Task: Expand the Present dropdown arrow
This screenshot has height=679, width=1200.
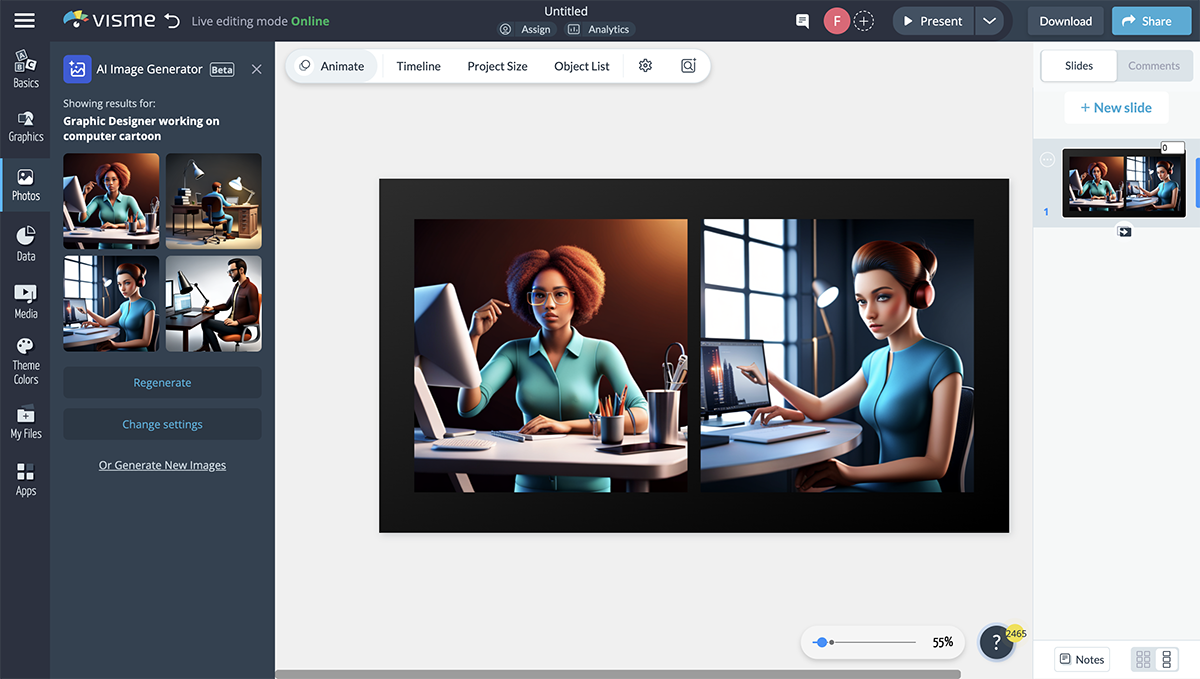Action: coord(989,21)
